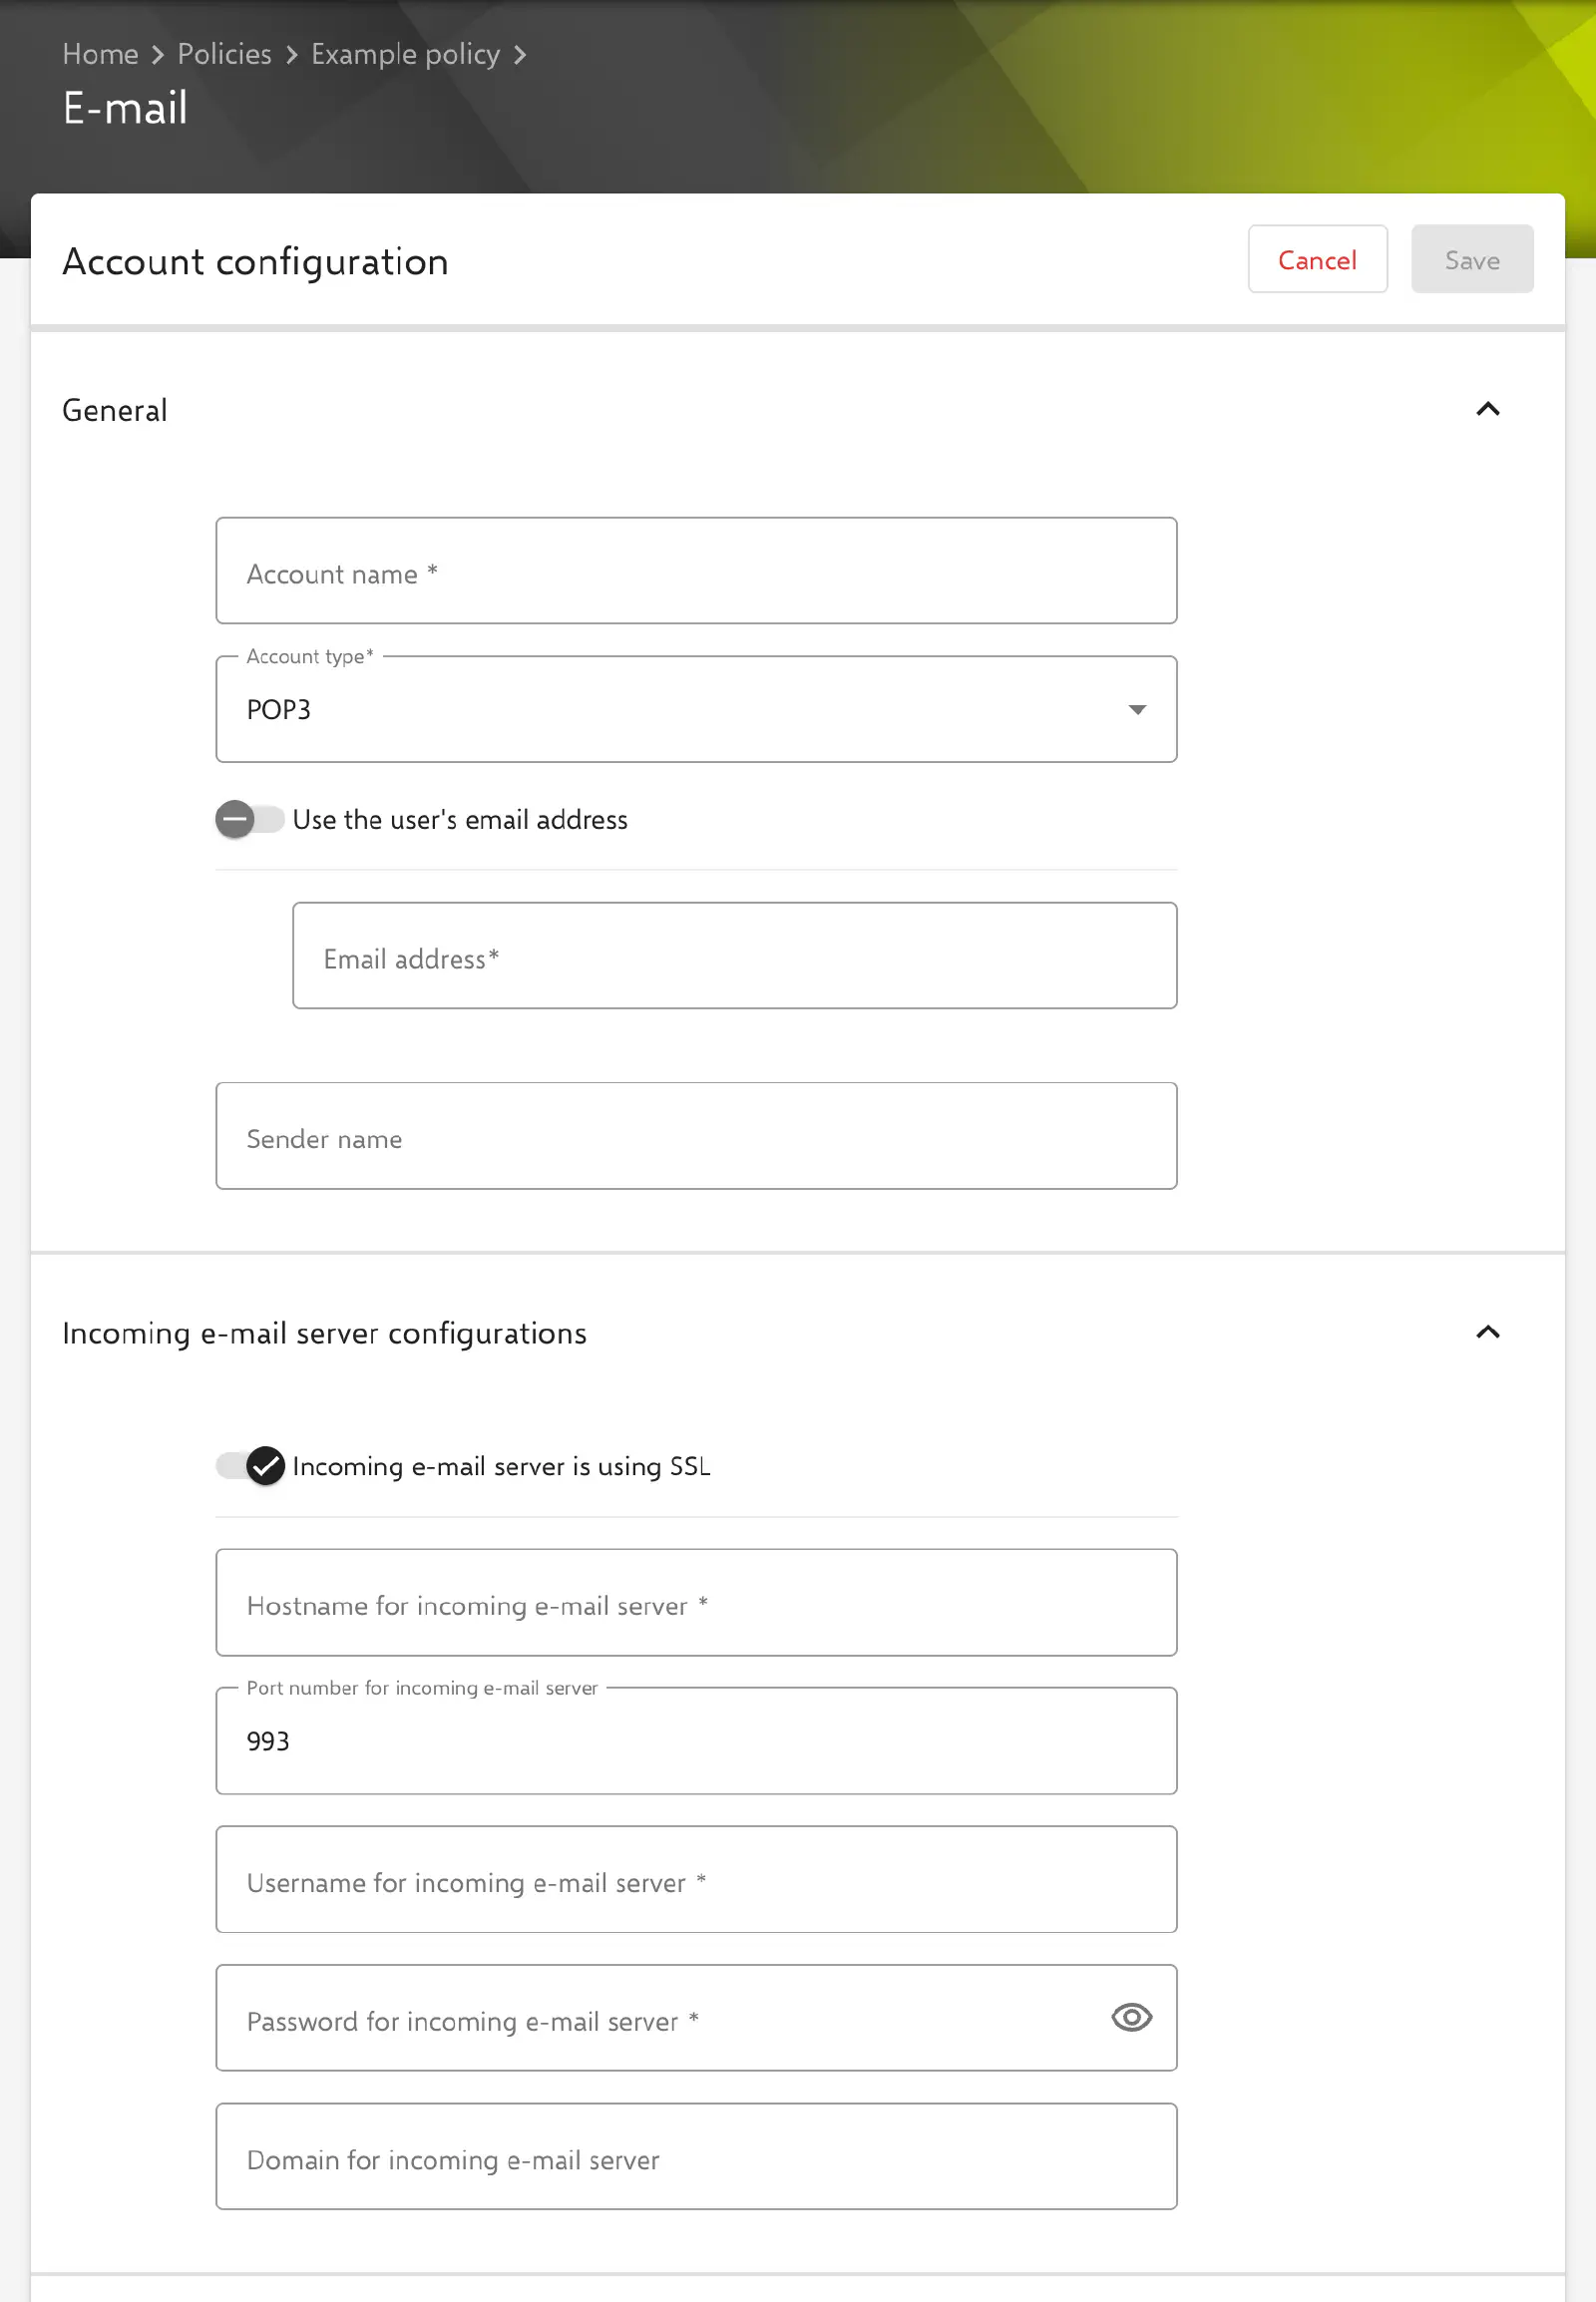Click the Sender name field
Image resolution: width=1596 pixels, height=2302 pixels.
696,1136
